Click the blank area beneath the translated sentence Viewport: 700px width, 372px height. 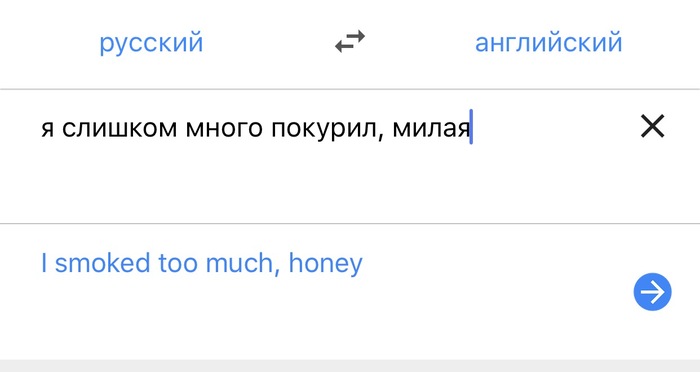pos(312,322)
